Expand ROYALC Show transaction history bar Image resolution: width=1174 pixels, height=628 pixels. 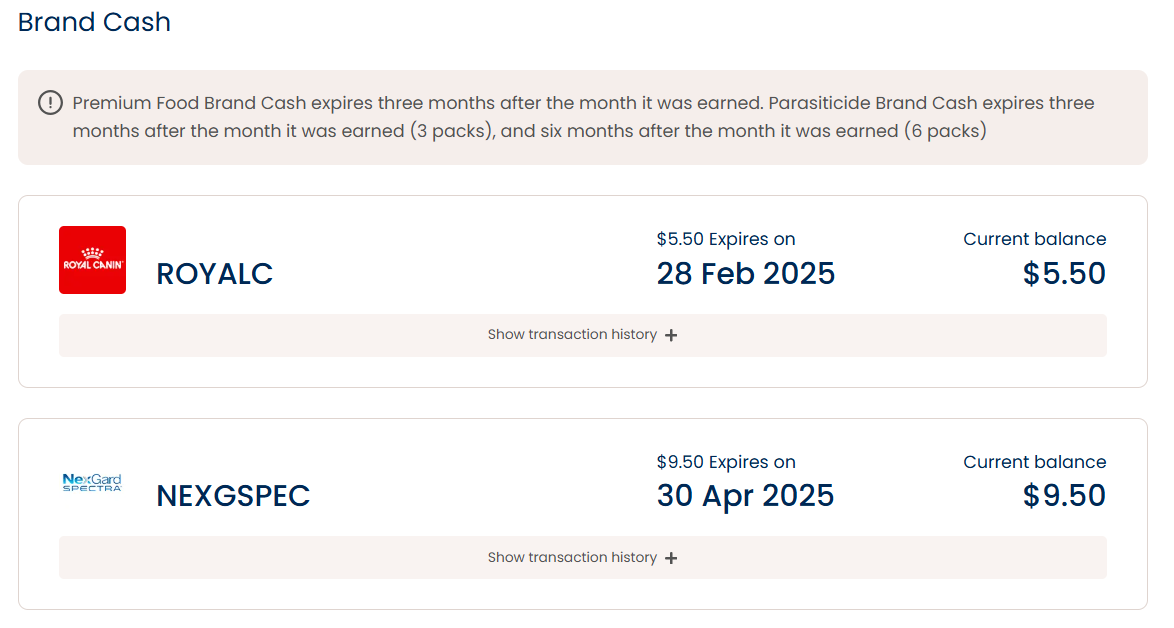[x=583, y=335]
